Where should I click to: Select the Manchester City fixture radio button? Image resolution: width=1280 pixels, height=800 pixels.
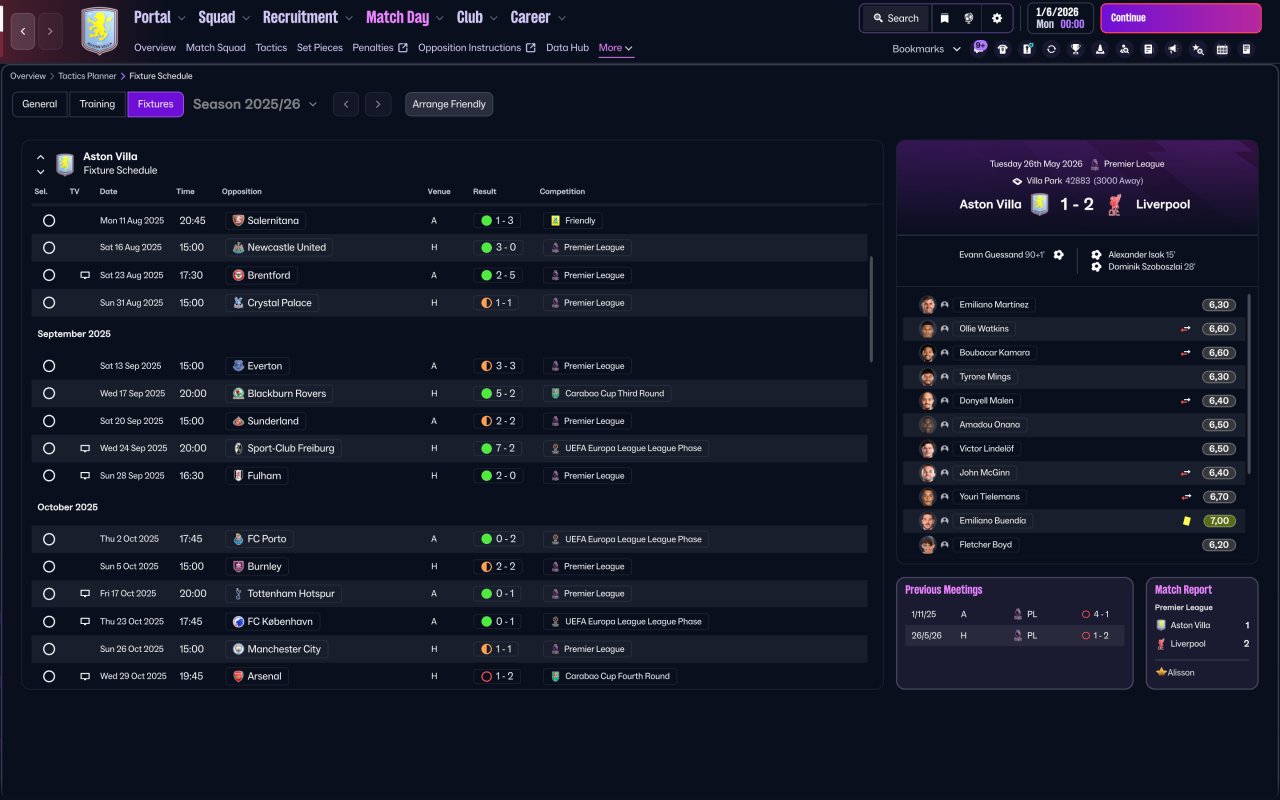click(x=49, y=649)
